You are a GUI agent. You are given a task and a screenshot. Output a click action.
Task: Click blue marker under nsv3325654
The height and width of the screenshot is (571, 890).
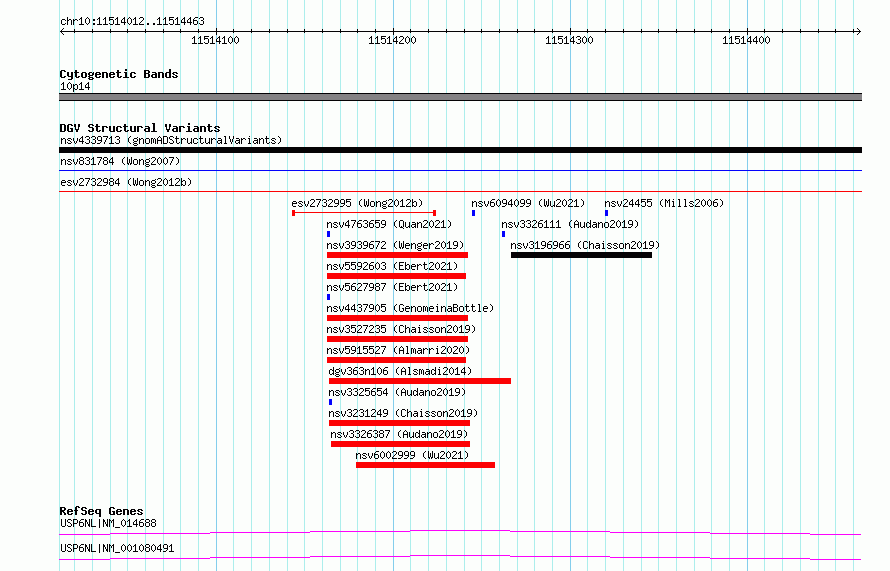(330, 402)
